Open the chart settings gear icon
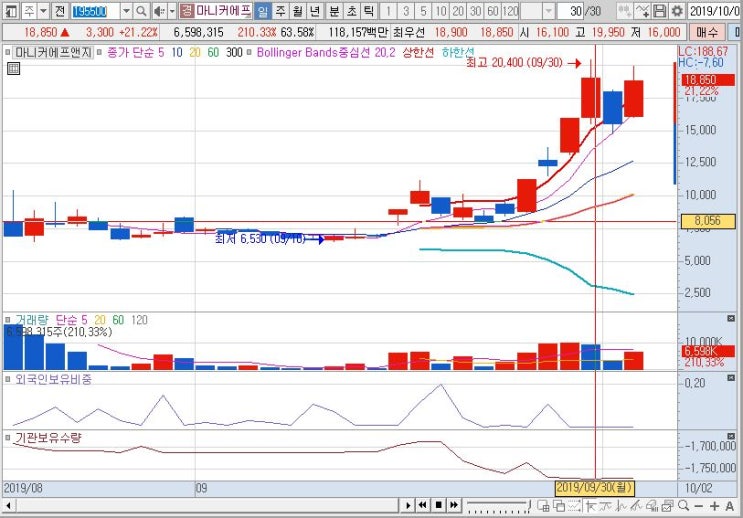 (x=677, y=11)
